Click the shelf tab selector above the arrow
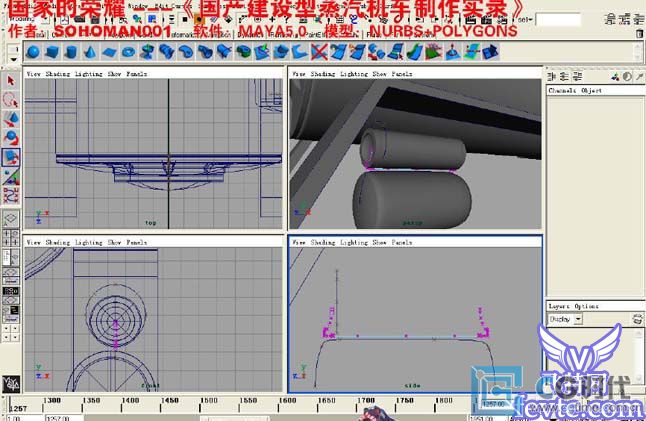646x421 pixels. (14, 49)
